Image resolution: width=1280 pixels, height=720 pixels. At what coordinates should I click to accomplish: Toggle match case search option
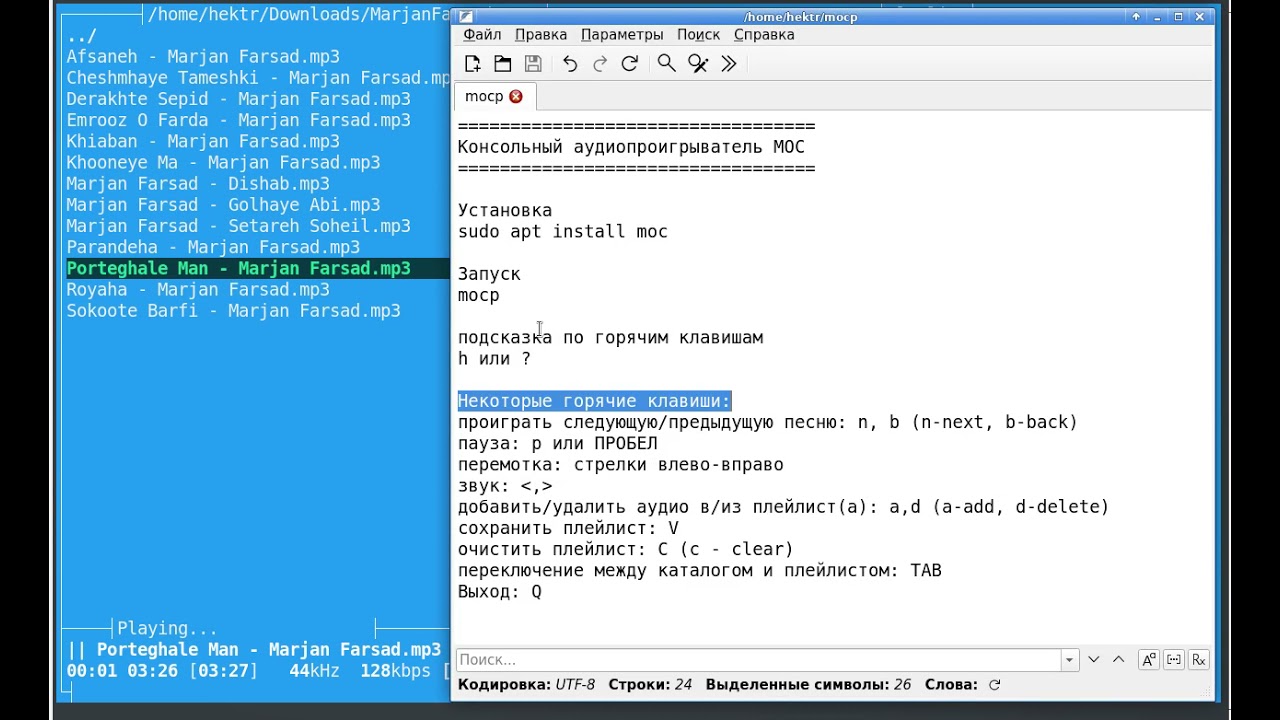point(1148,660)
